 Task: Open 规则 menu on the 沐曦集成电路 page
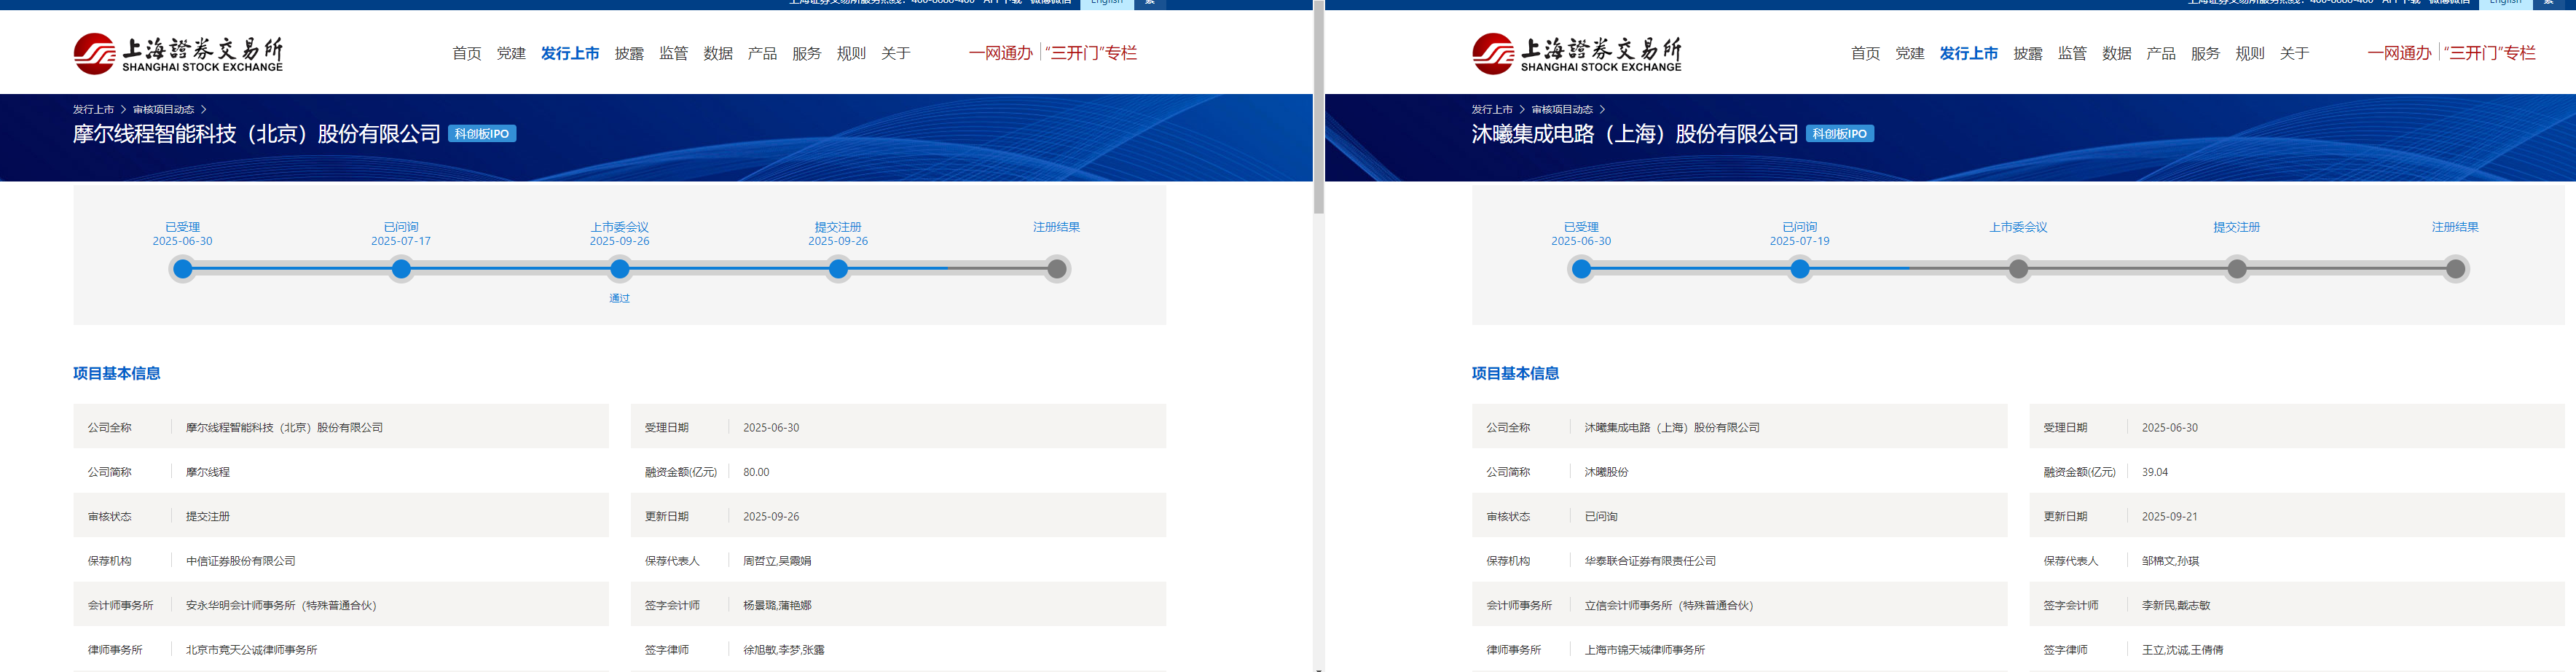click(2250, 53)
